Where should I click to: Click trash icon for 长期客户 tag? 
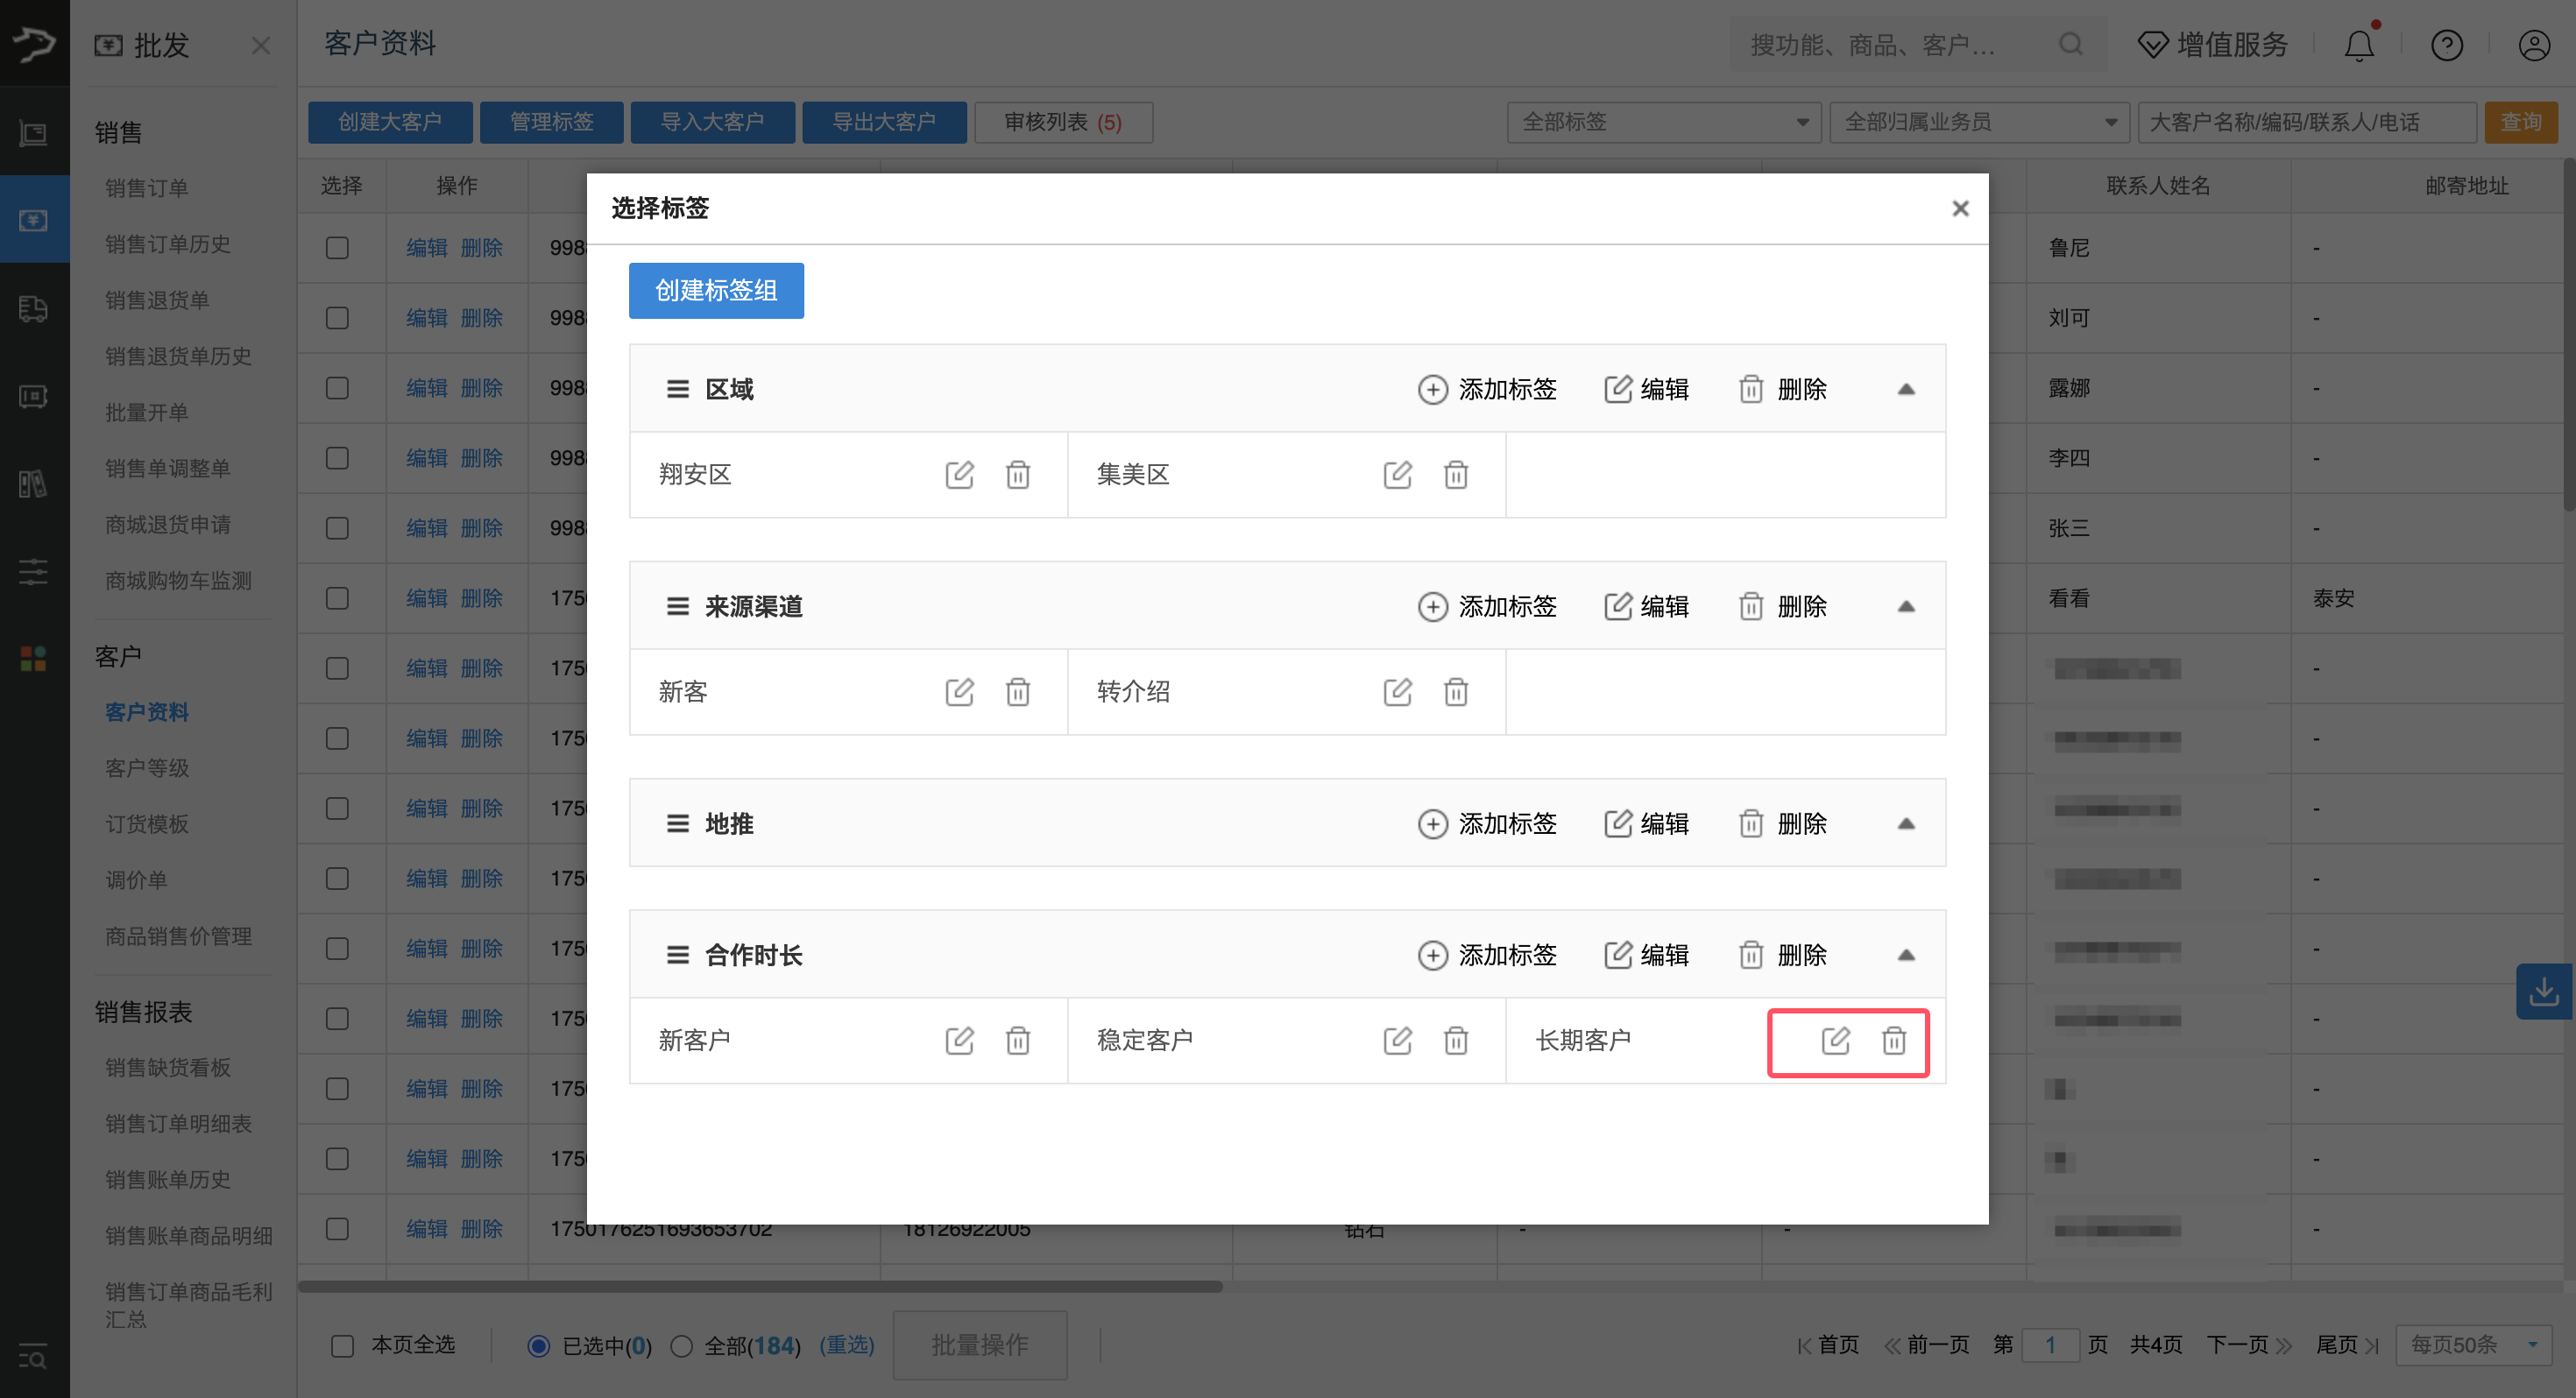point(1893,1040)
